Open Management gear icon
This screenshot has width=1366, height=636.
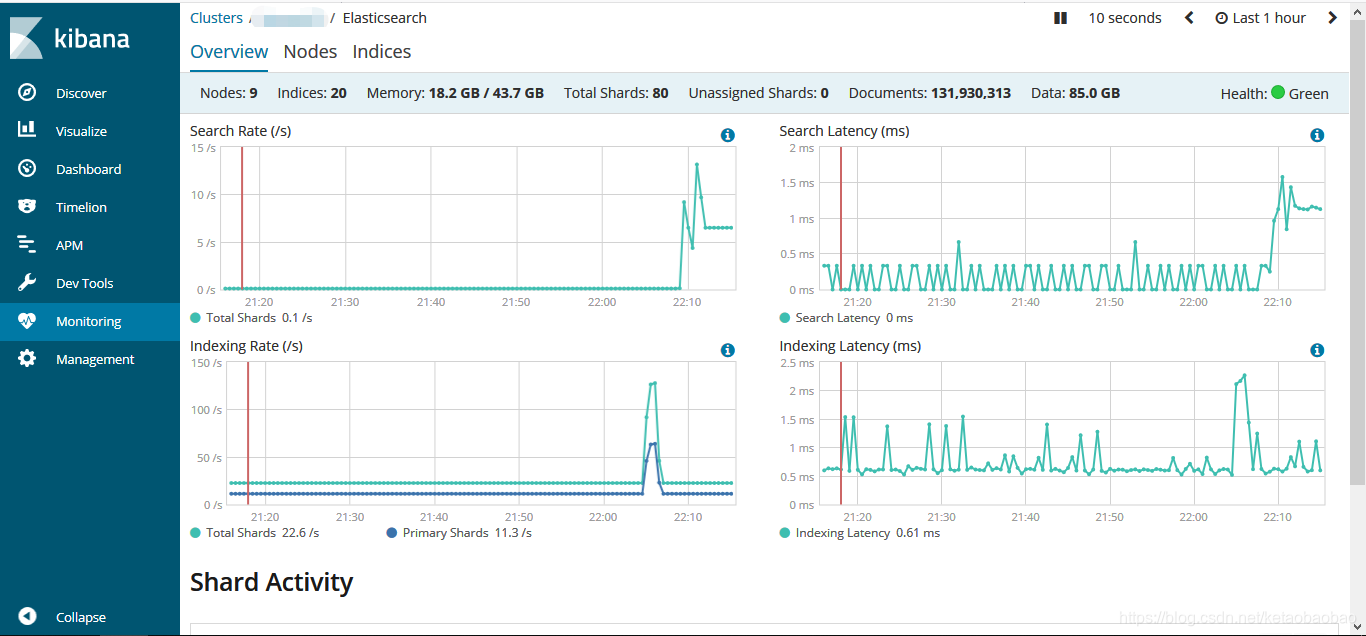tap(27, 358)
